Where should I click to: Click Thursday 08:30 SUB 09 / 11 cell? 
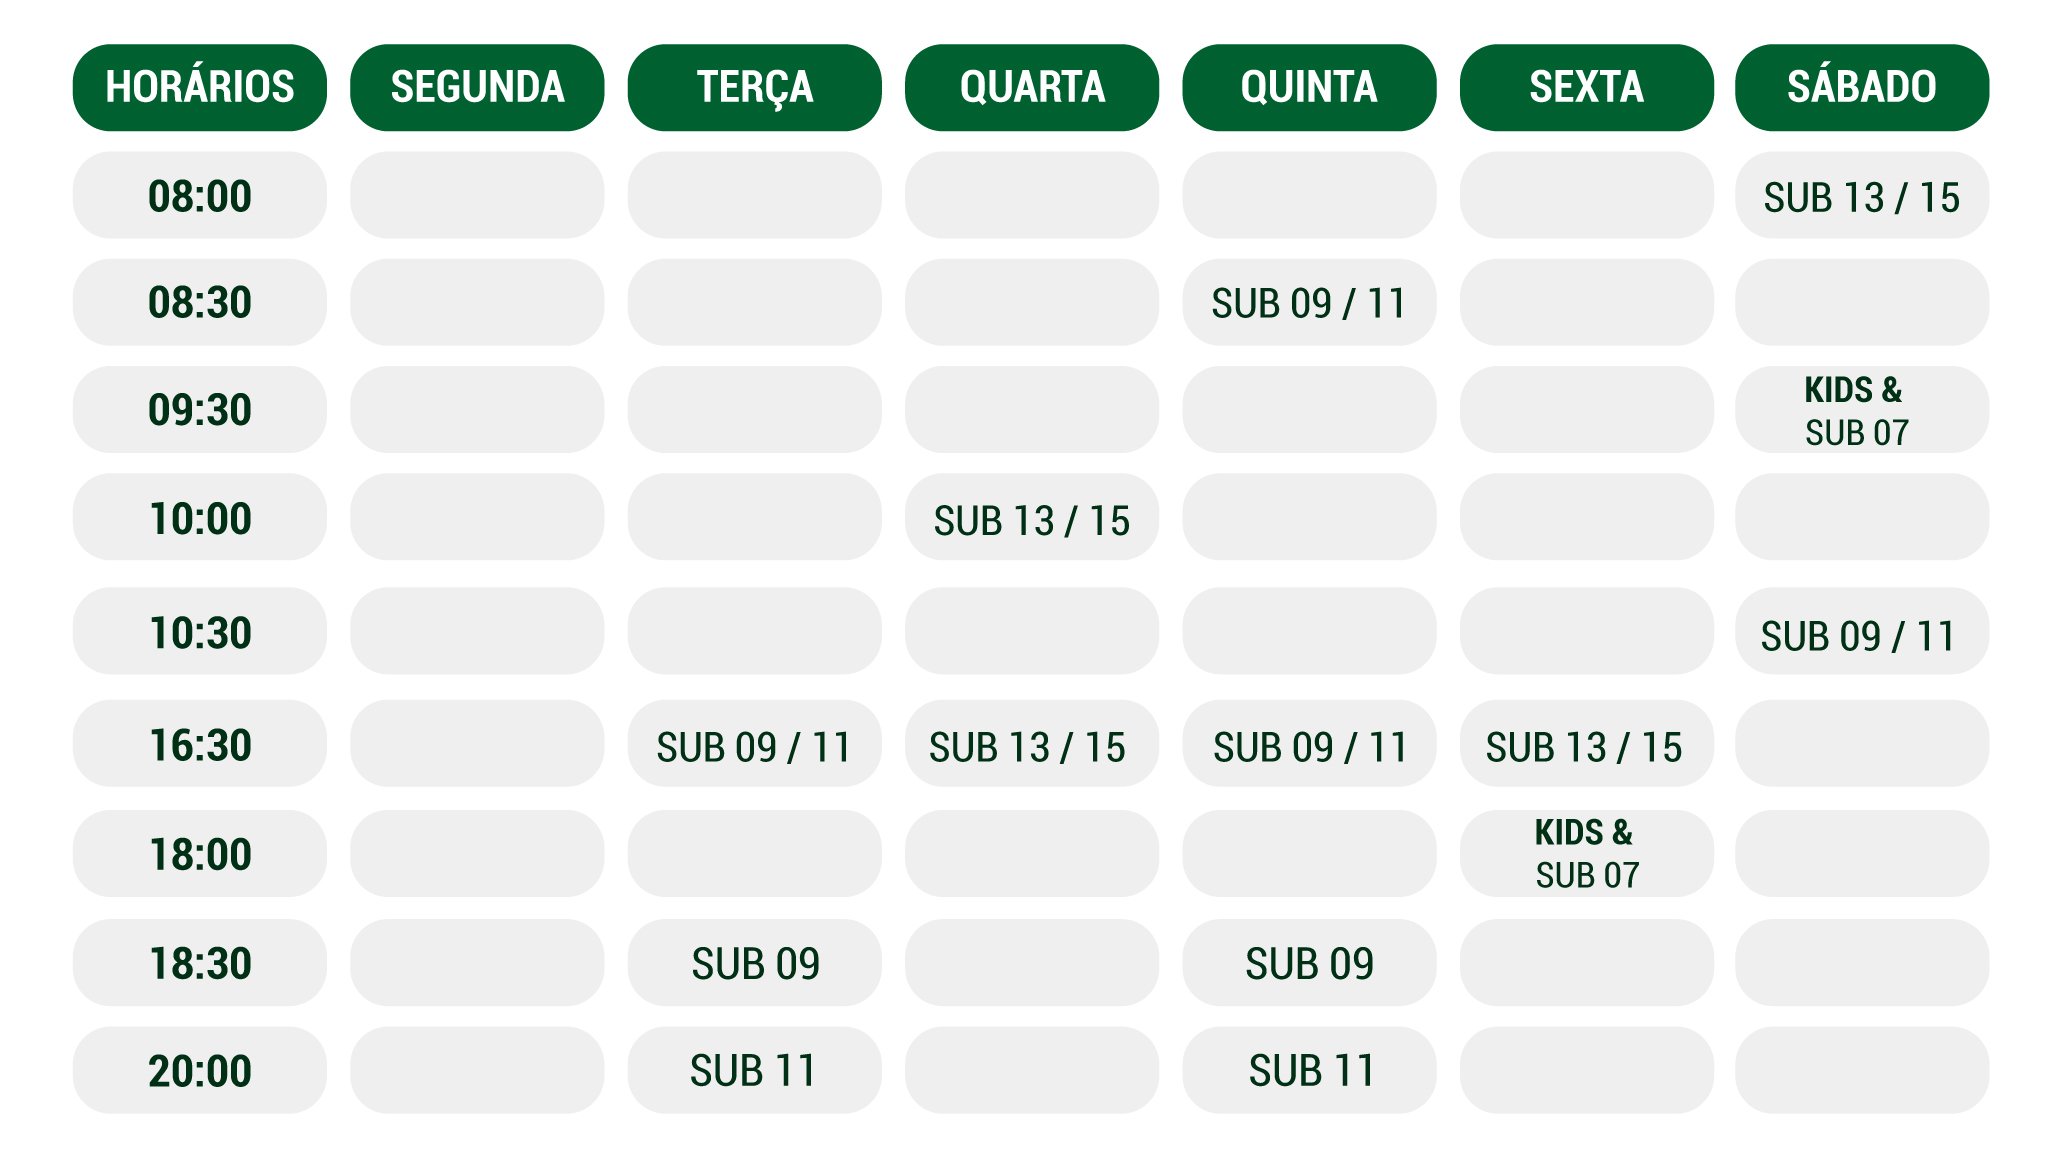pyautogui.click(x=1309, y=302)
